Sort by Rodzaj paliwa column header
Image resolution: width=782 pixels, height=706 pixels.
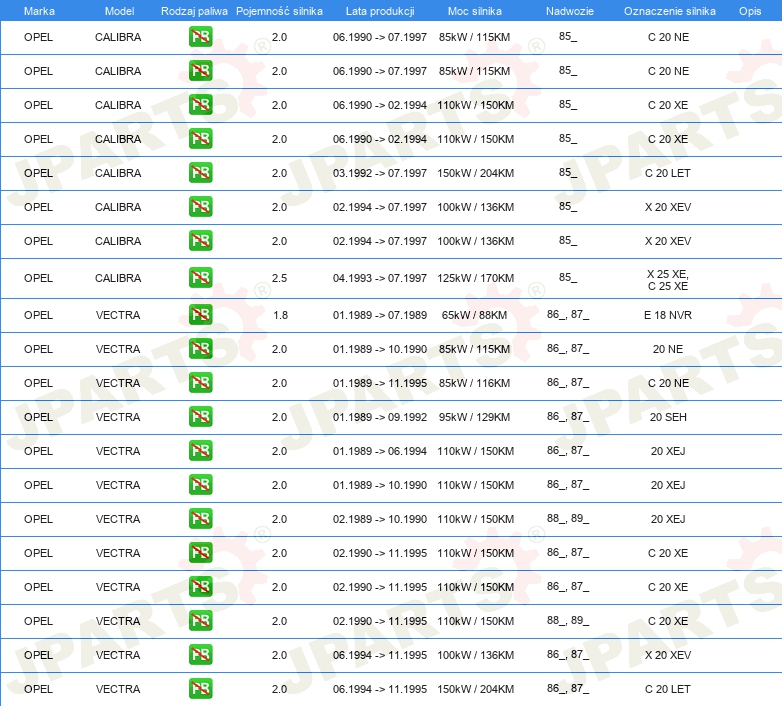pos(194,11)
